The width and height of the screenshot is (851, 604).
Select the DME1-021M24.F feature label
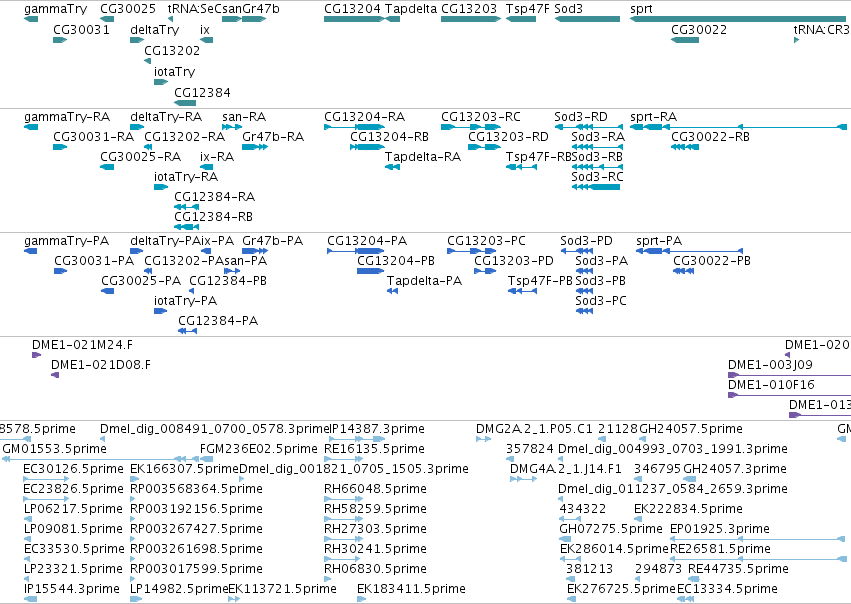[82, 345]
